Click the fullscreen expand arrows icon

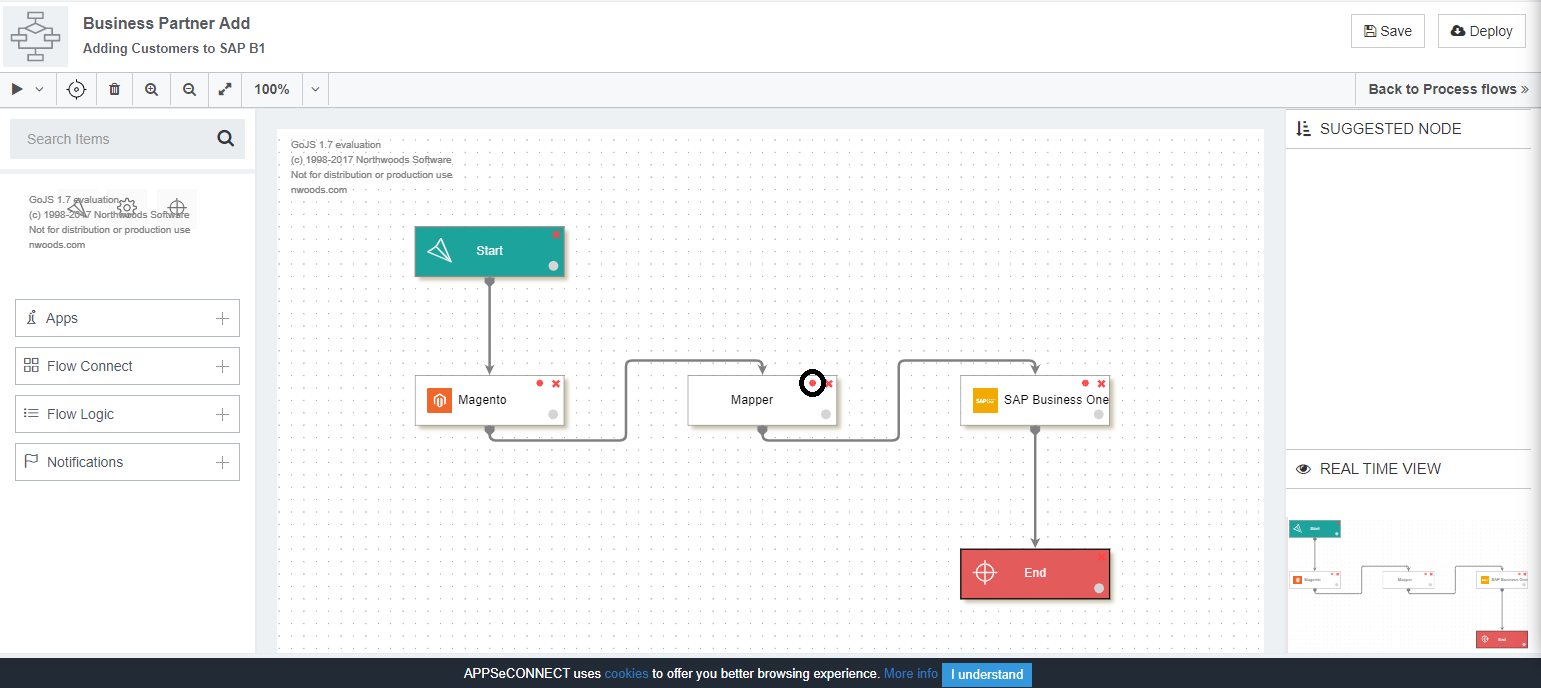coord(225,89)
